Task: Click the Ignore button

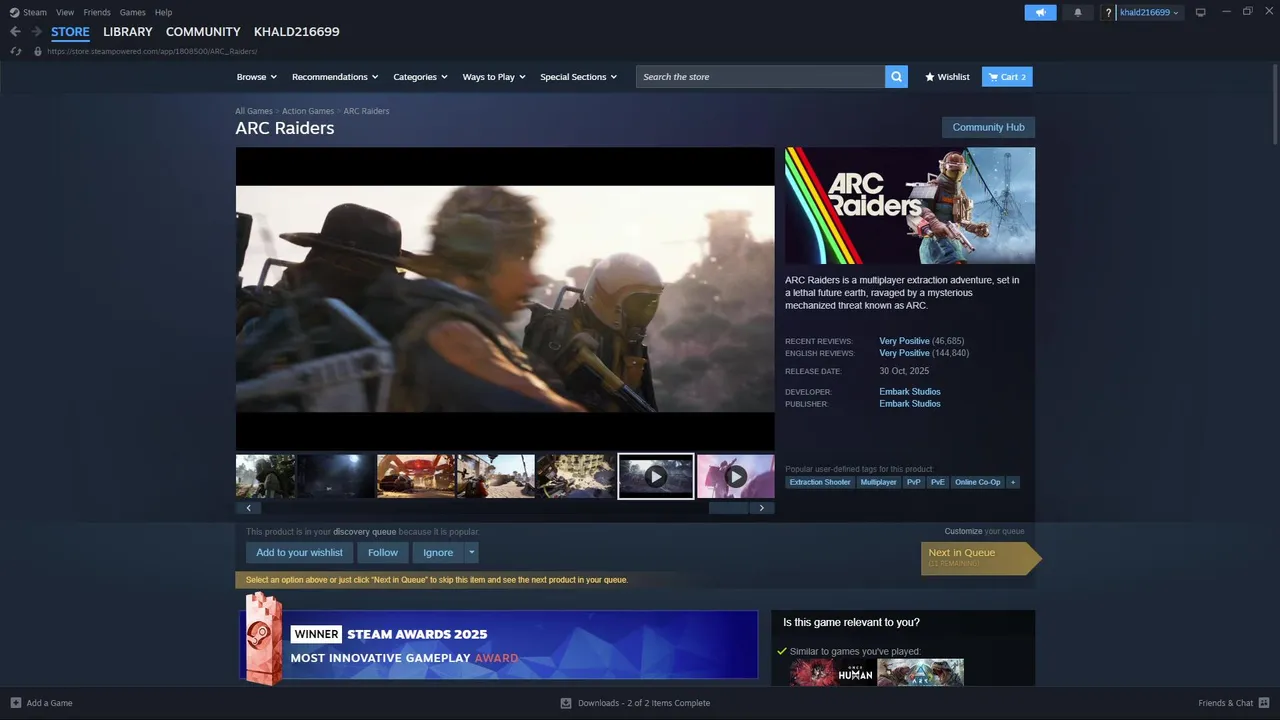Action: click(x=438, y=552)
